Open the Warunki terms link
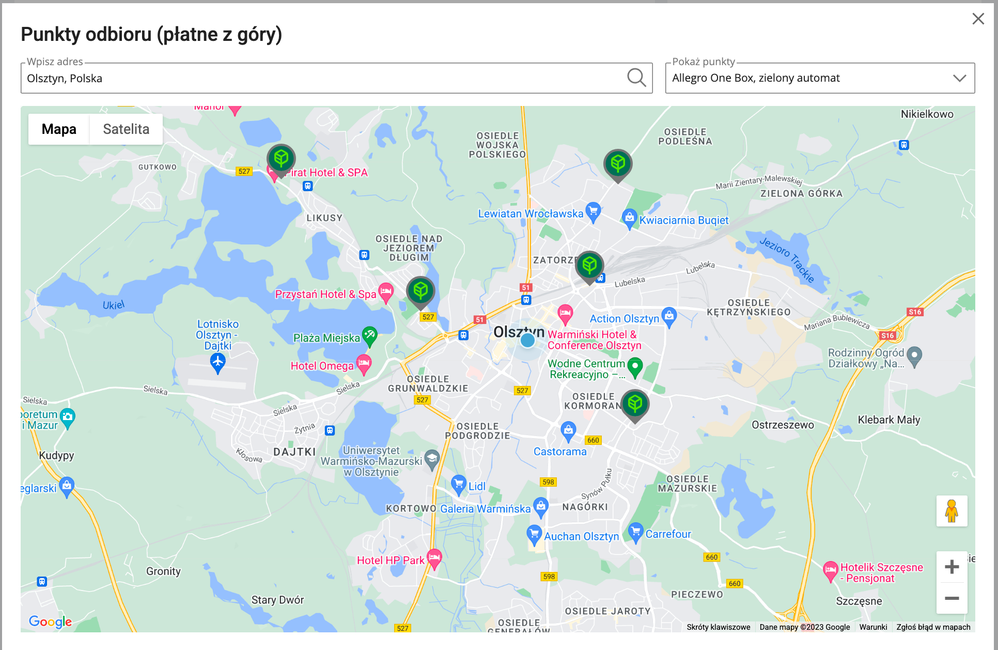 pyautogui.click(x=873, y=627)
